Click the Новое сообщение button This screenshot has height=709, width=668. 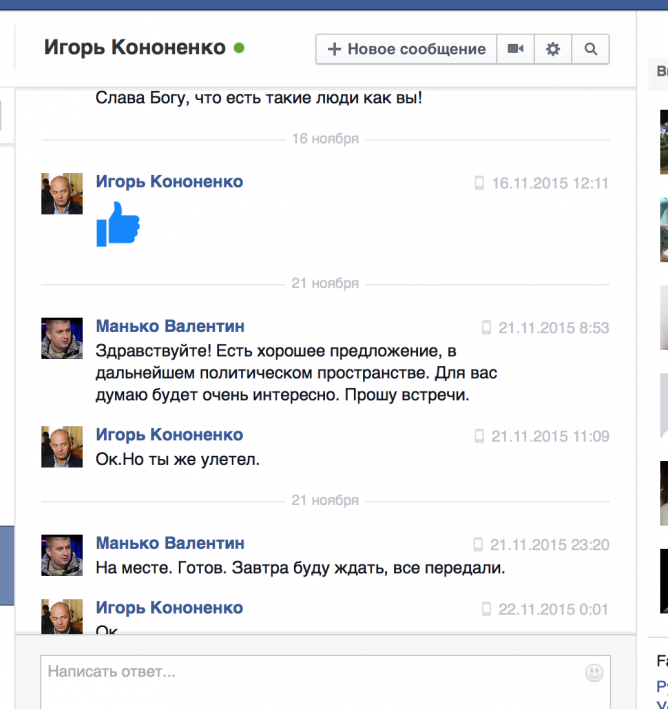[x=406, y=49]
